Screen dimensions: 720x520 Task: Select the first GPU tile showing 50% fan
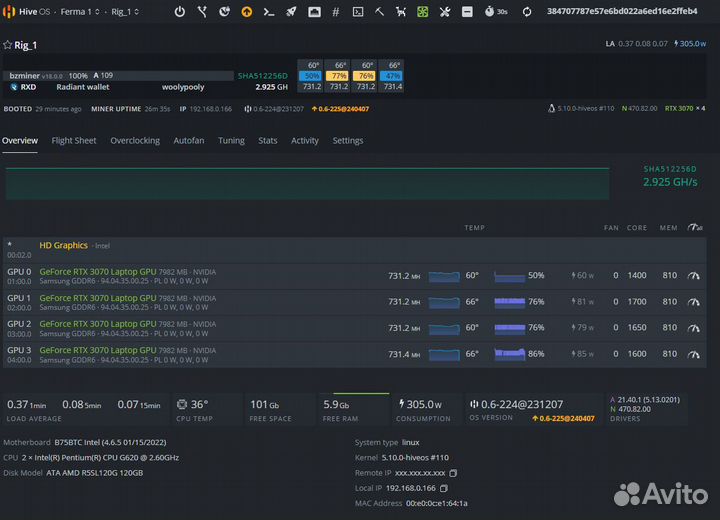coord(311,76)
